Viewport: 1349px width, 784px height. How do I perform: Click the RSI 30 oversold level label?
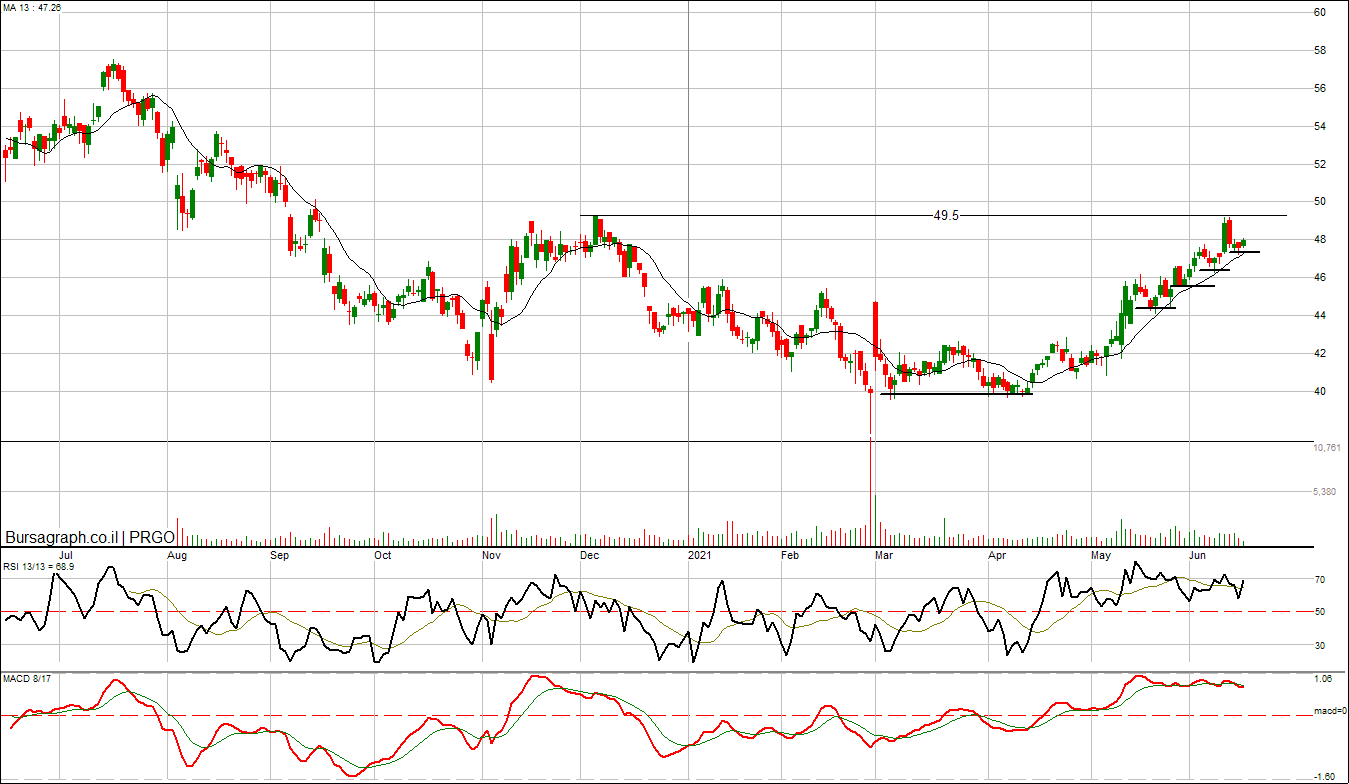point(1319,646)
